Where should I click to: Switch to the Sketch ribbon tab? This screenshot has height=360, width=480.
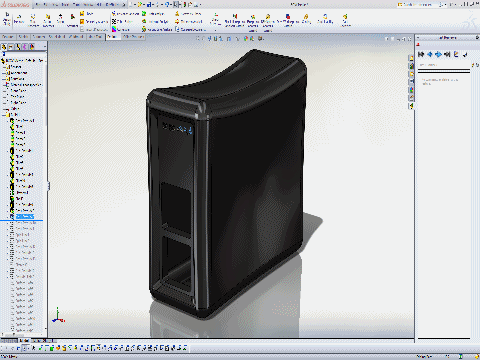click(x=23, y=37)
